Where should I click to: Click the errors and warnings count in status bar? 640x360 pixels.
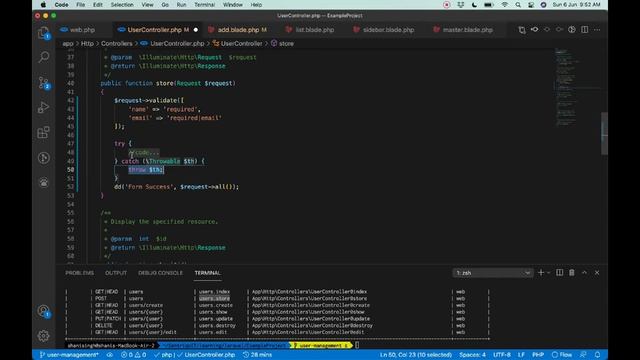[x=133, y=355]
